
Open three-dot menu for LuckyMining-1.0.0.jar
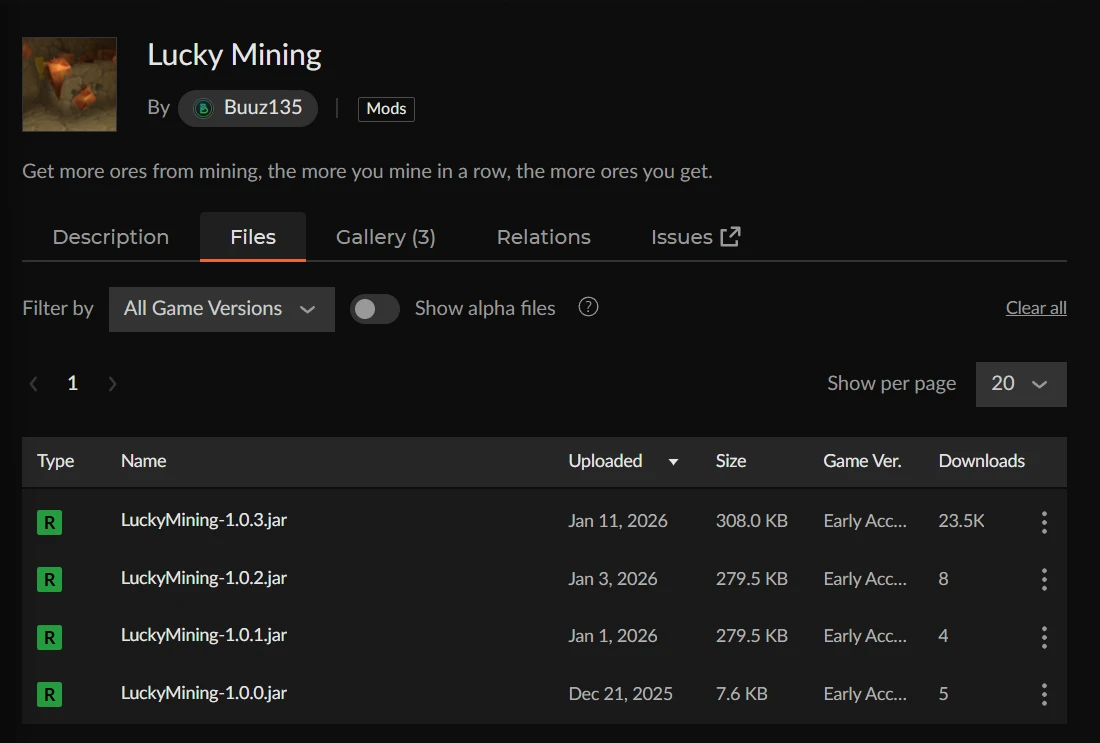click(x=1044, y=694)
